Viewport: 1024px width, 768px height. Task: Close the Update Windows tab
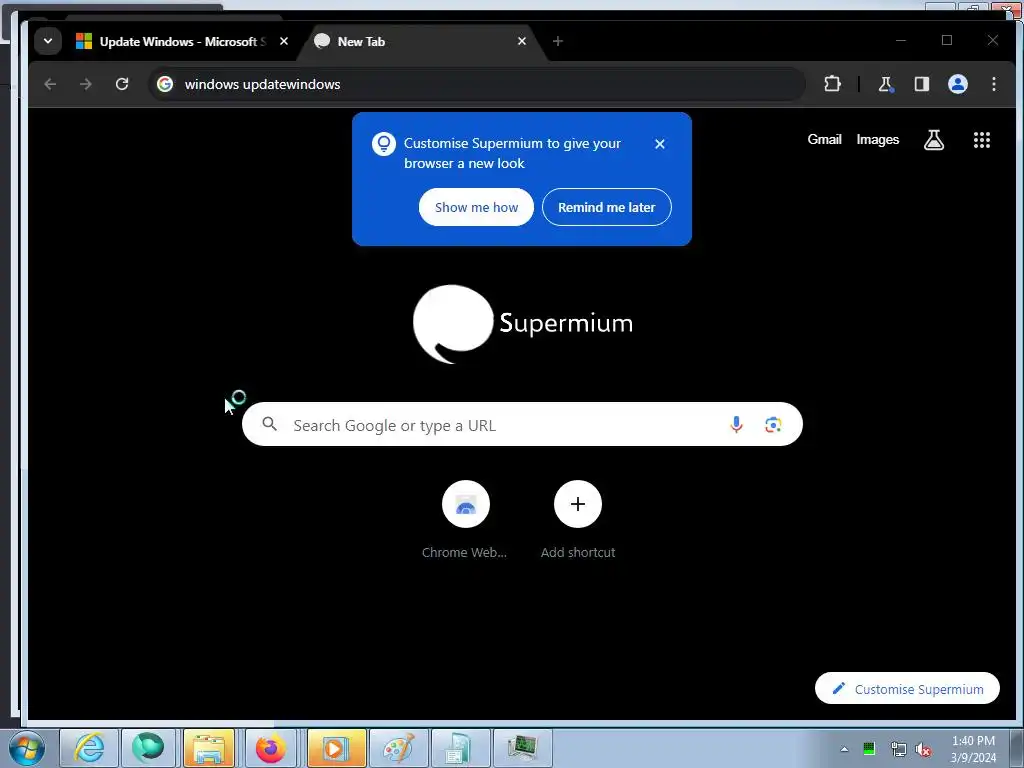tap(284, 41)
